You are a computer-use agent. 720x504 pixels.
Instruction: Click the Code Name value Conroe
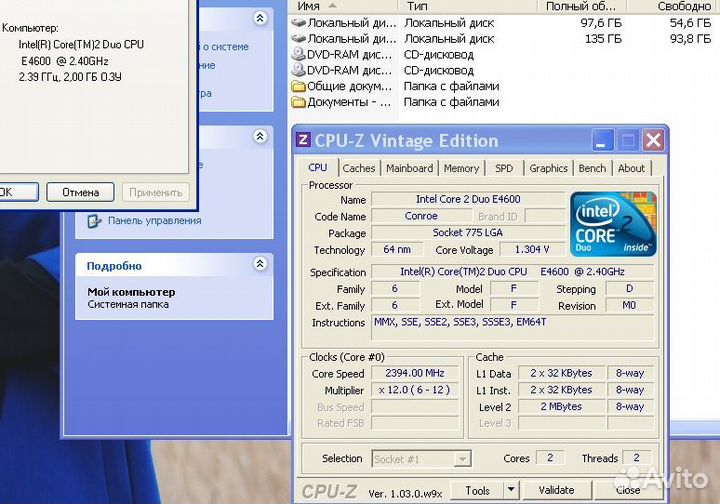point(421,216)
